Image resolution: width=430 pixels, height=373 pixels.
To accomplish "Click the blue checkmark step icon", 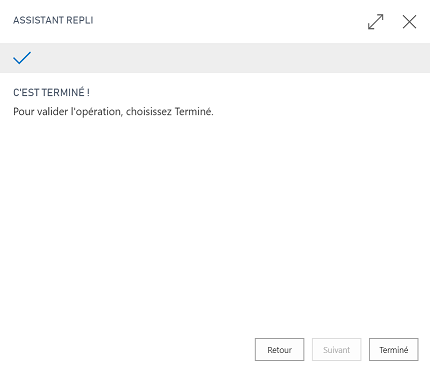I will coord(22,58).
